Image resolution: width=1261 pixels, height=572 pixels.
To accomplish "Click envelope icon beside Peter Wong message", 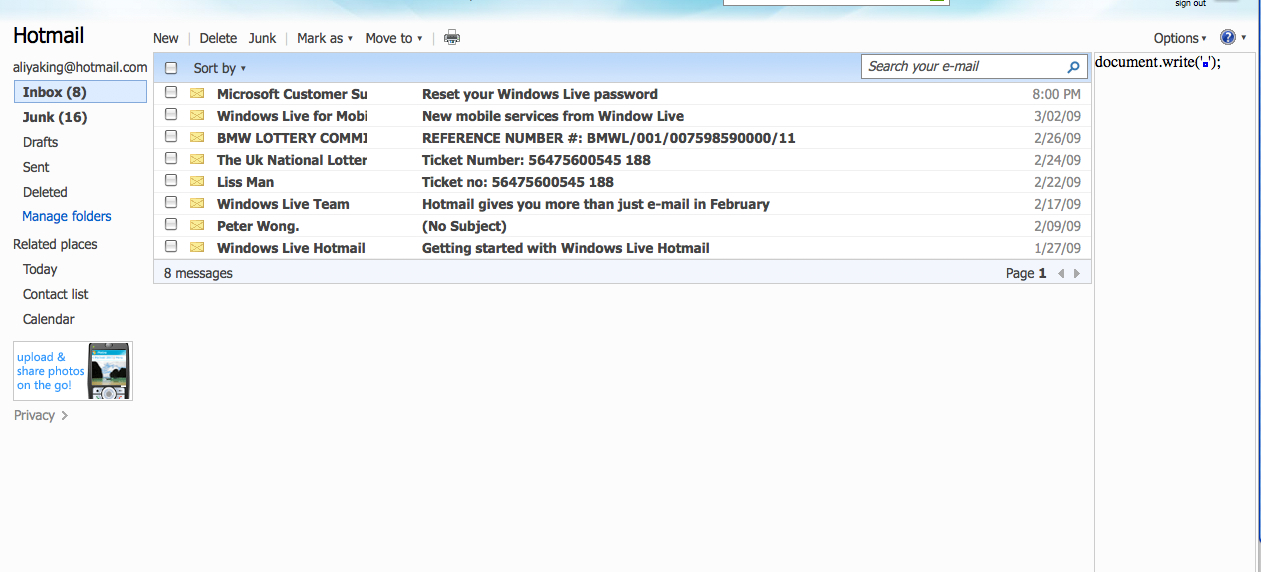I will [x=197, y=226].
